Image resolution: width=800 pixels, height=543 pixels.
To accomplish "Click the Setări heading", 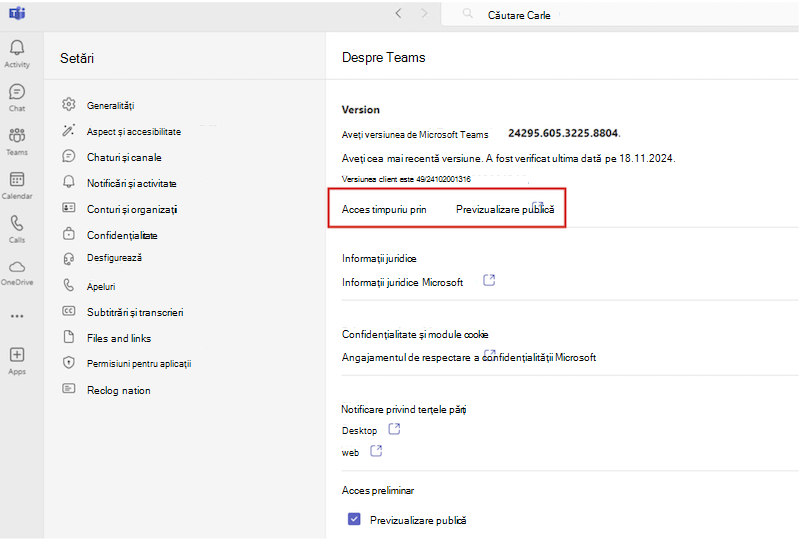I will pyautogui.click(x=77, y=58).
